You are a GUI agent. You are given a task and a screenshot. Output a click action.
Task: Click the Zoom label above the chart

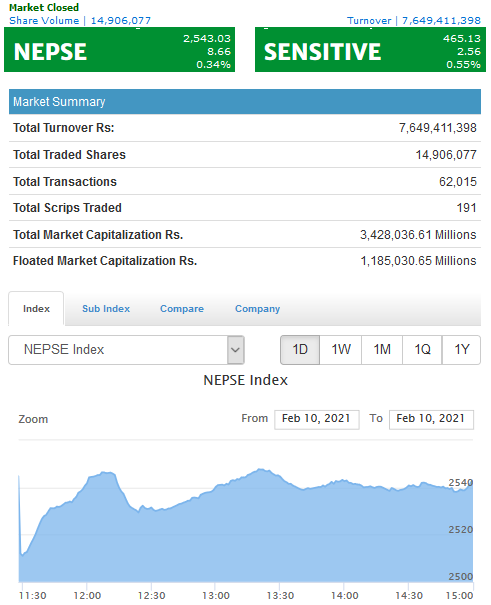33,419
